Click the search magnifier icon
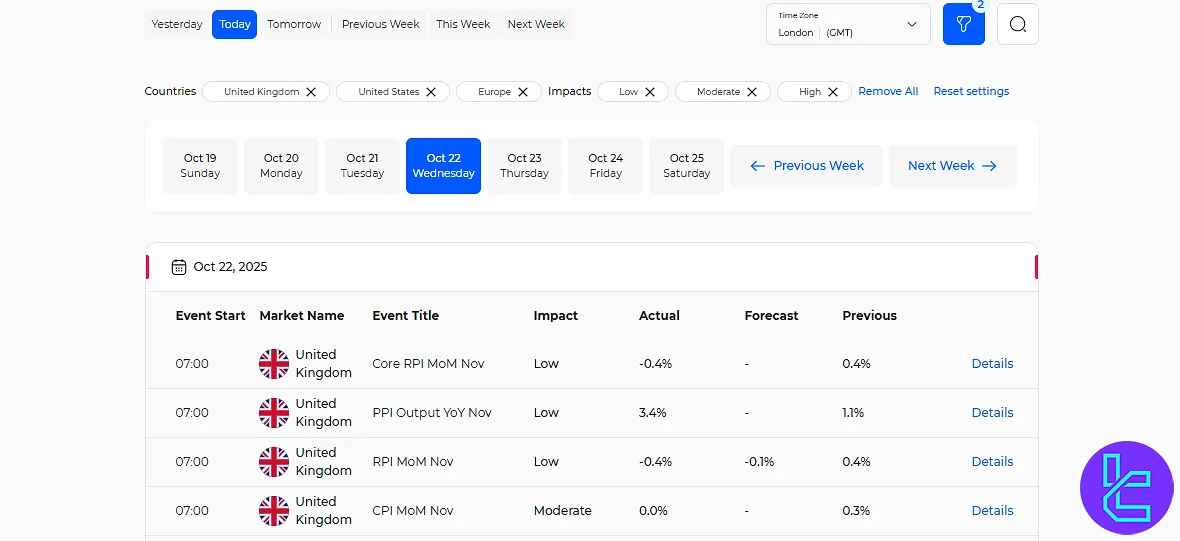Image resolution: width=1180 pixels, height=541 pixels. pyautogui.click(x=1017, y=25)
